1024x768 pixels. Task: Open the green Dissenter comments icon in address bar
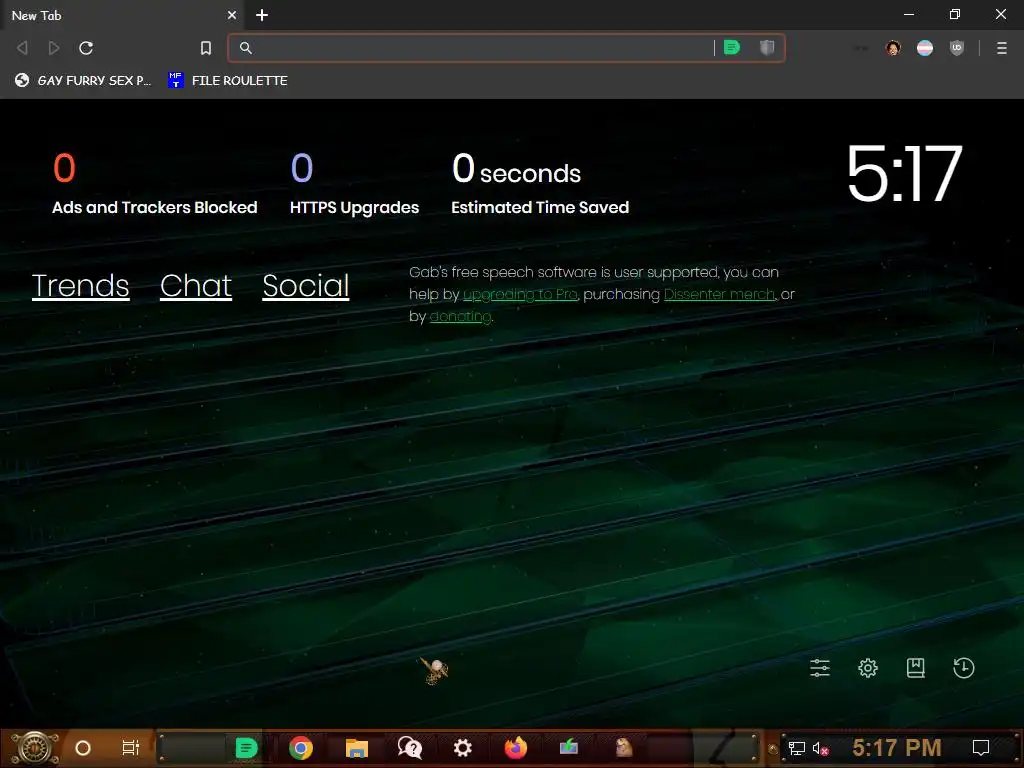pyautogui.click(x=732, y=48)
